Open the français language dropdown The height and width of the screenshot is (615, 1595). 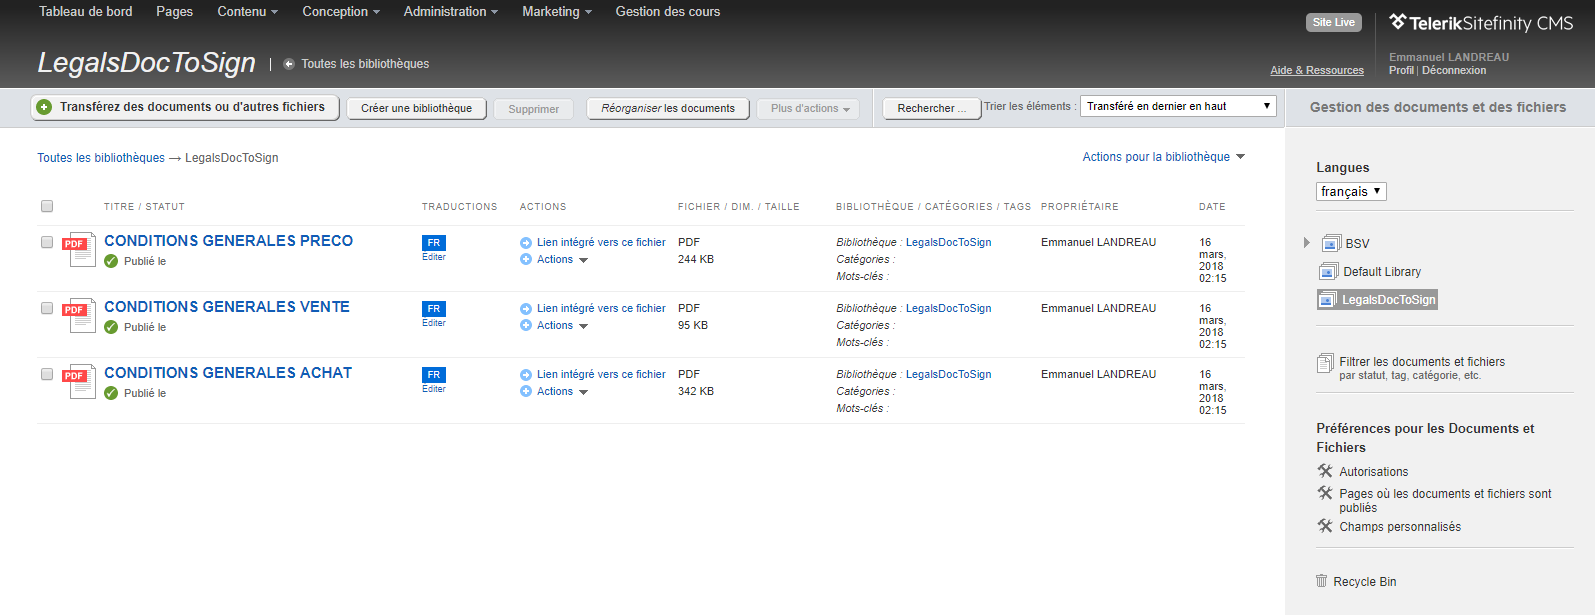coord(1350,191)
